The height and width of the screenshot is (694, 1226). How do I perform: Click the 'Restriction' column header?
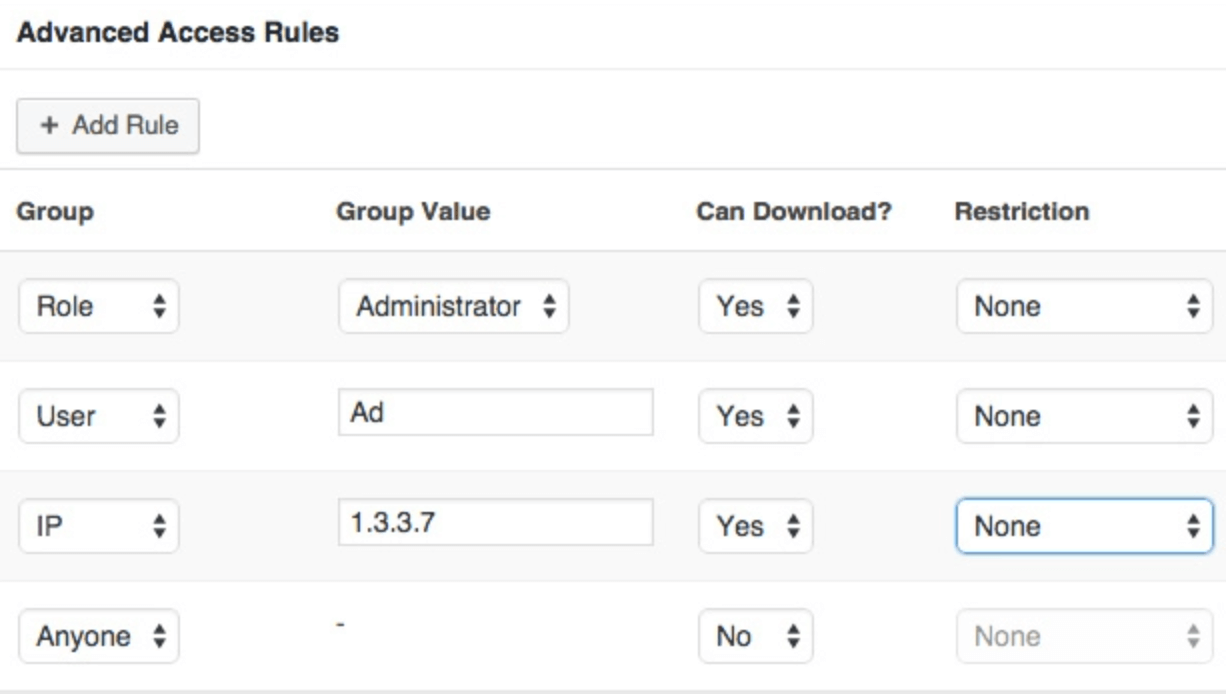(1021, 212)
